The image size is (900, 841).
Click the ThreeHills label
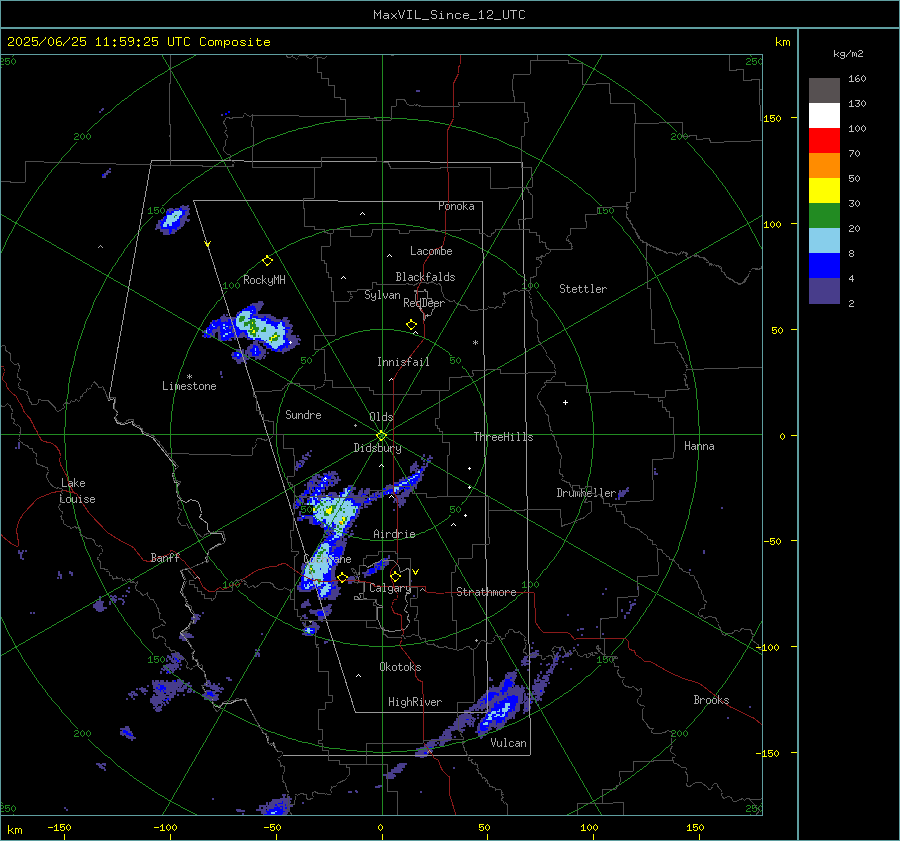503,437
